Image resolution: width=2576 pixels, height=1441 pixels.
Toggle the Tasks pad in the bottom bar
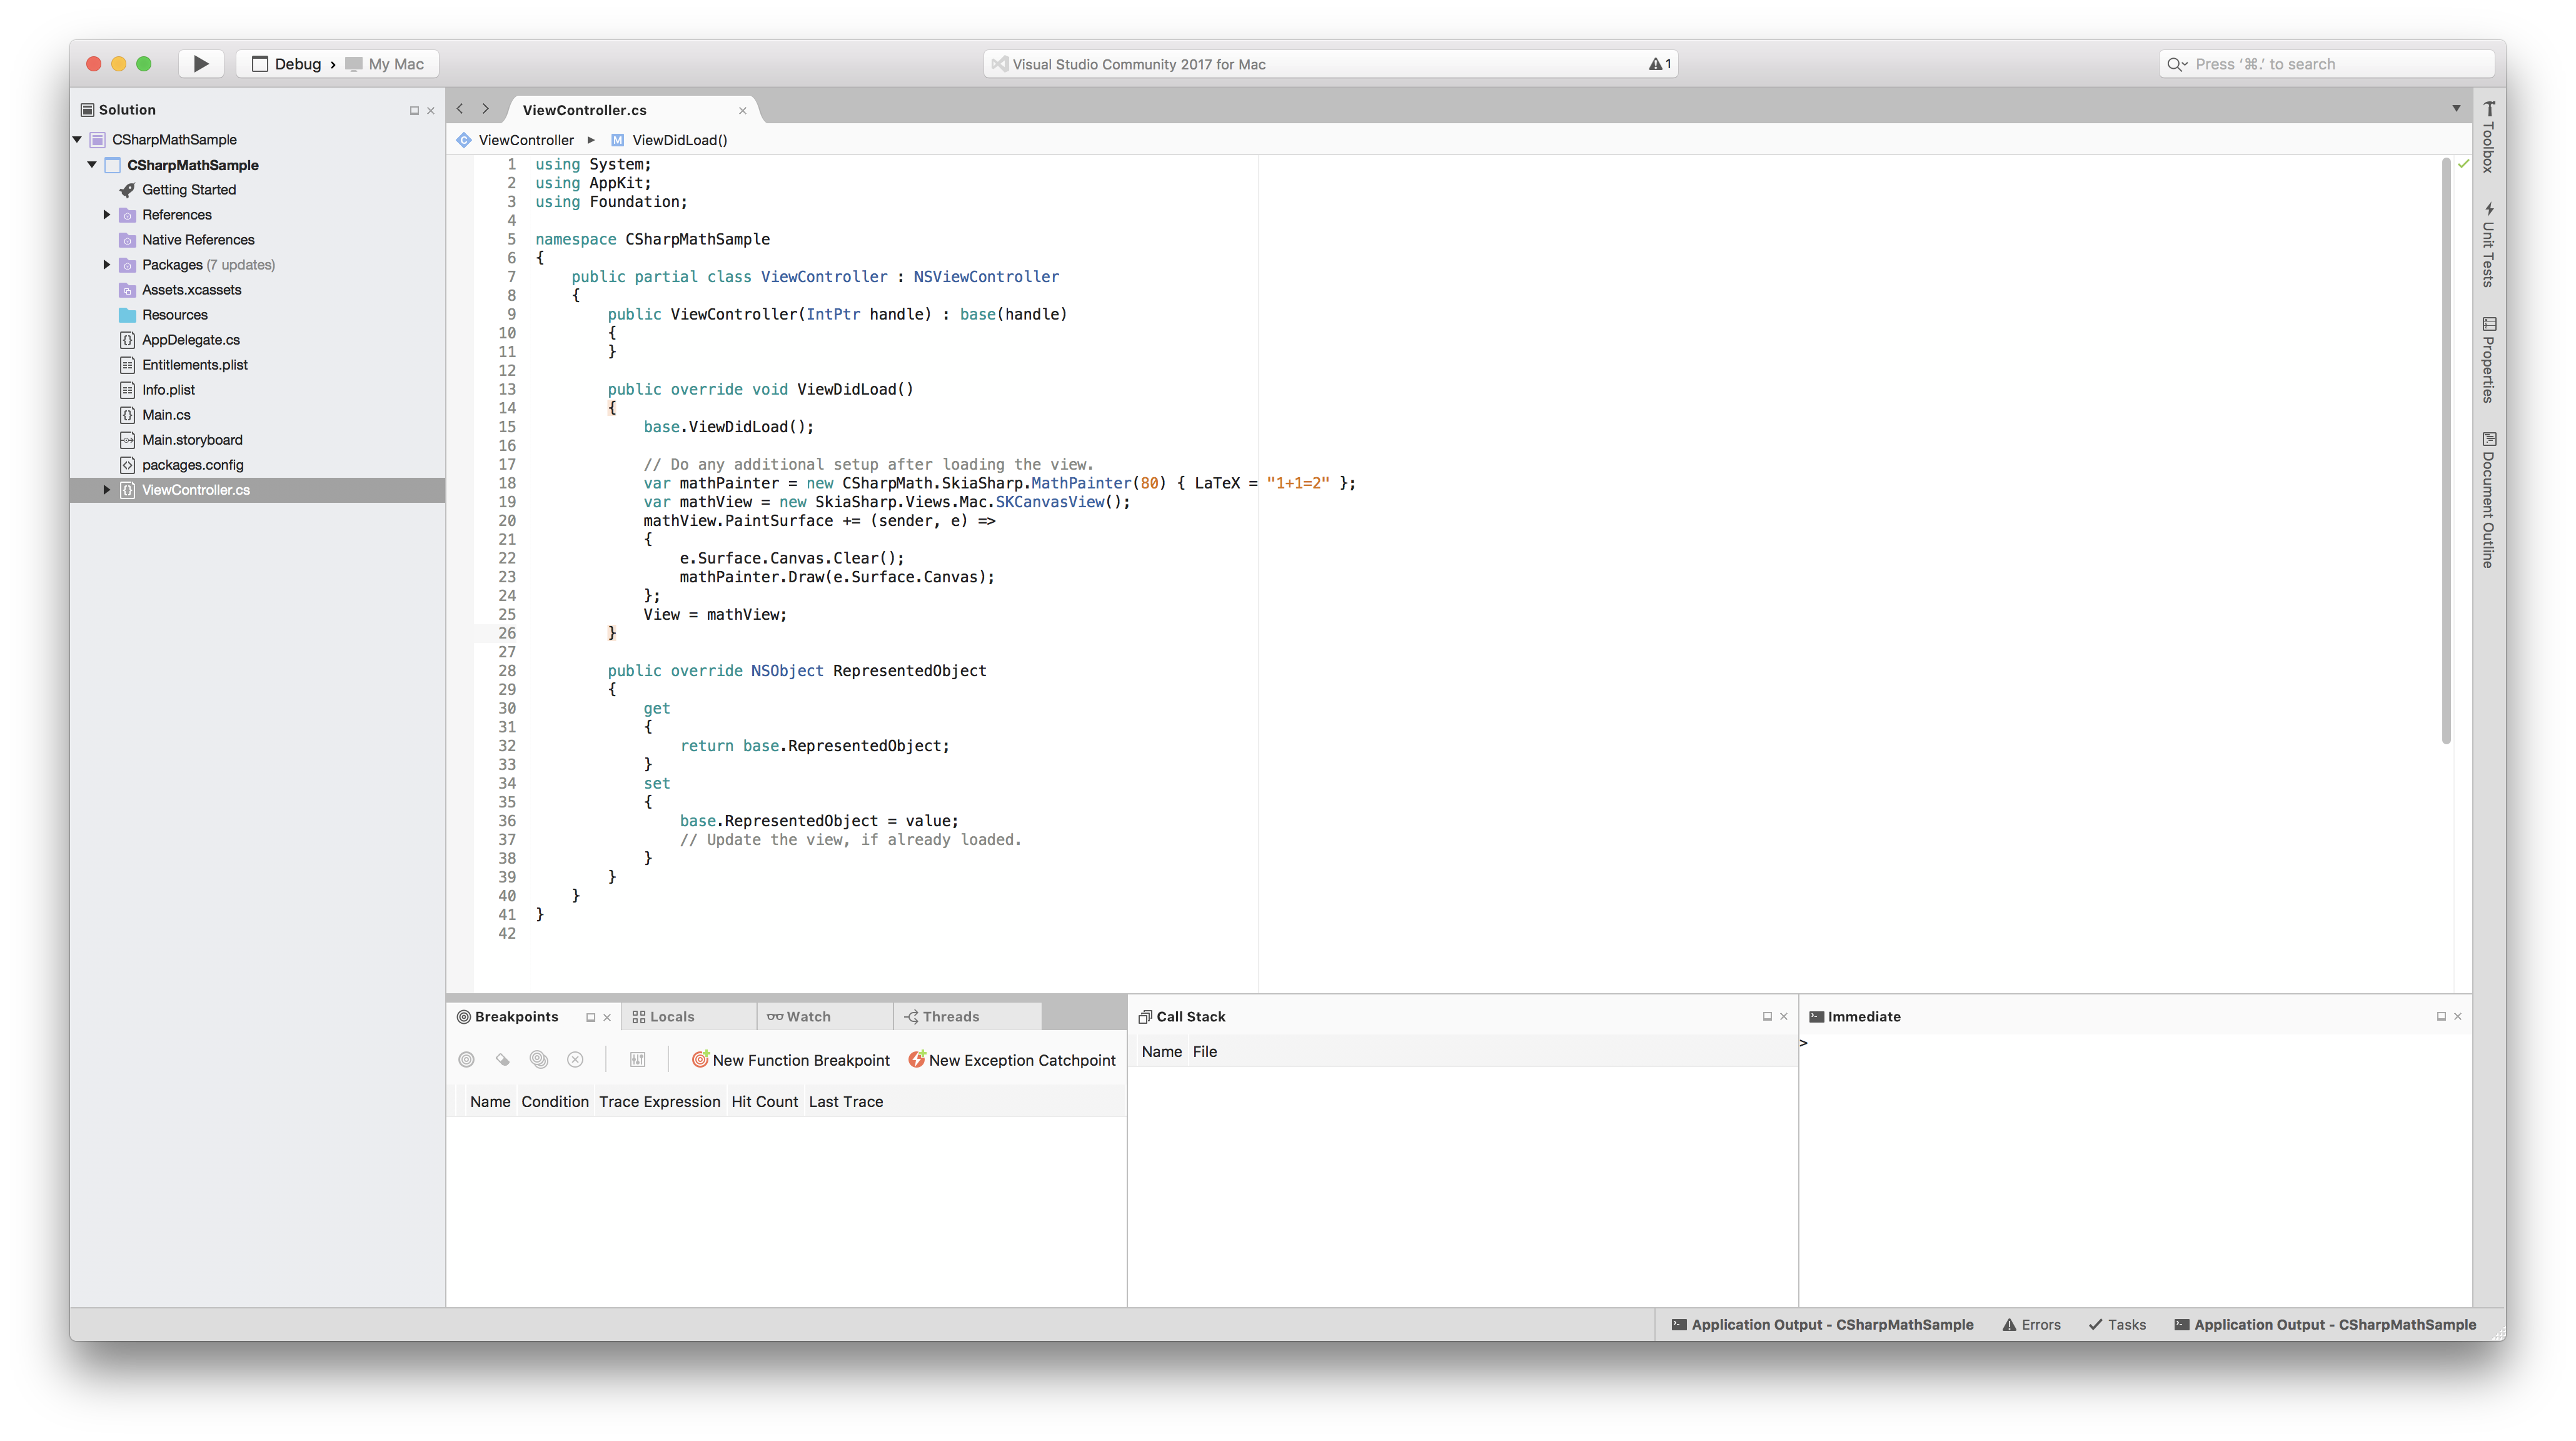2117,1324
